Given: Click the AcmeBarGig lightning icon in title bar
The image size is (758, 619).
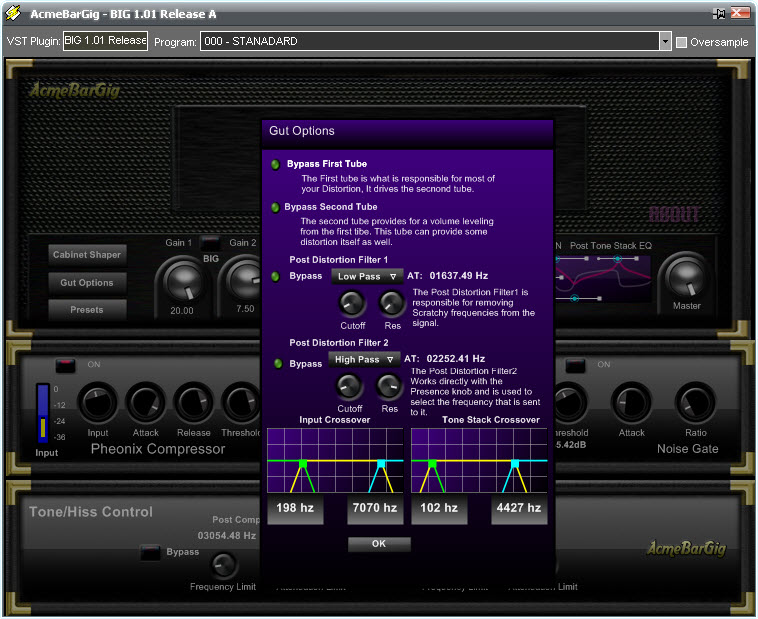Looking at the screenshot, I should tap(13, 13).
